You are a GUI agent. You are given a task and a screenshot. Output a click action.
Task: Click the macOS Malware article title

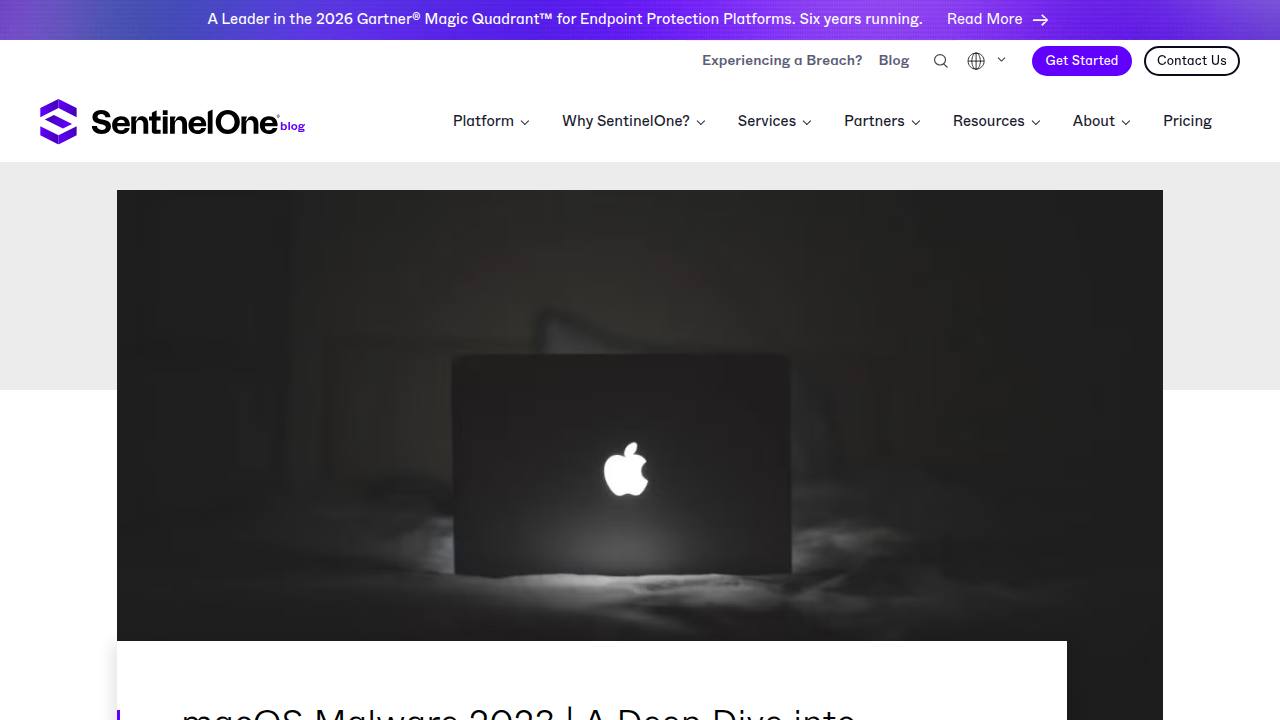point(518,713)
